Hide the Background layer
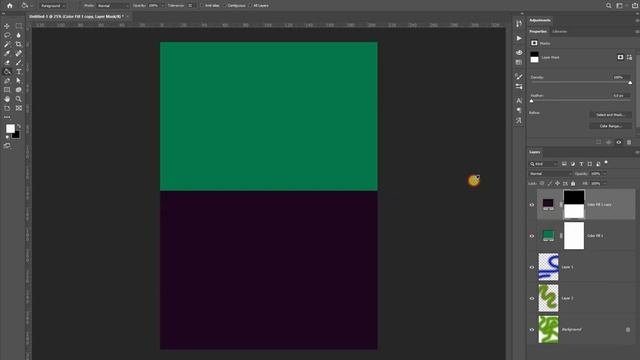Screen dimensions: 640x360 click(532, 330)
